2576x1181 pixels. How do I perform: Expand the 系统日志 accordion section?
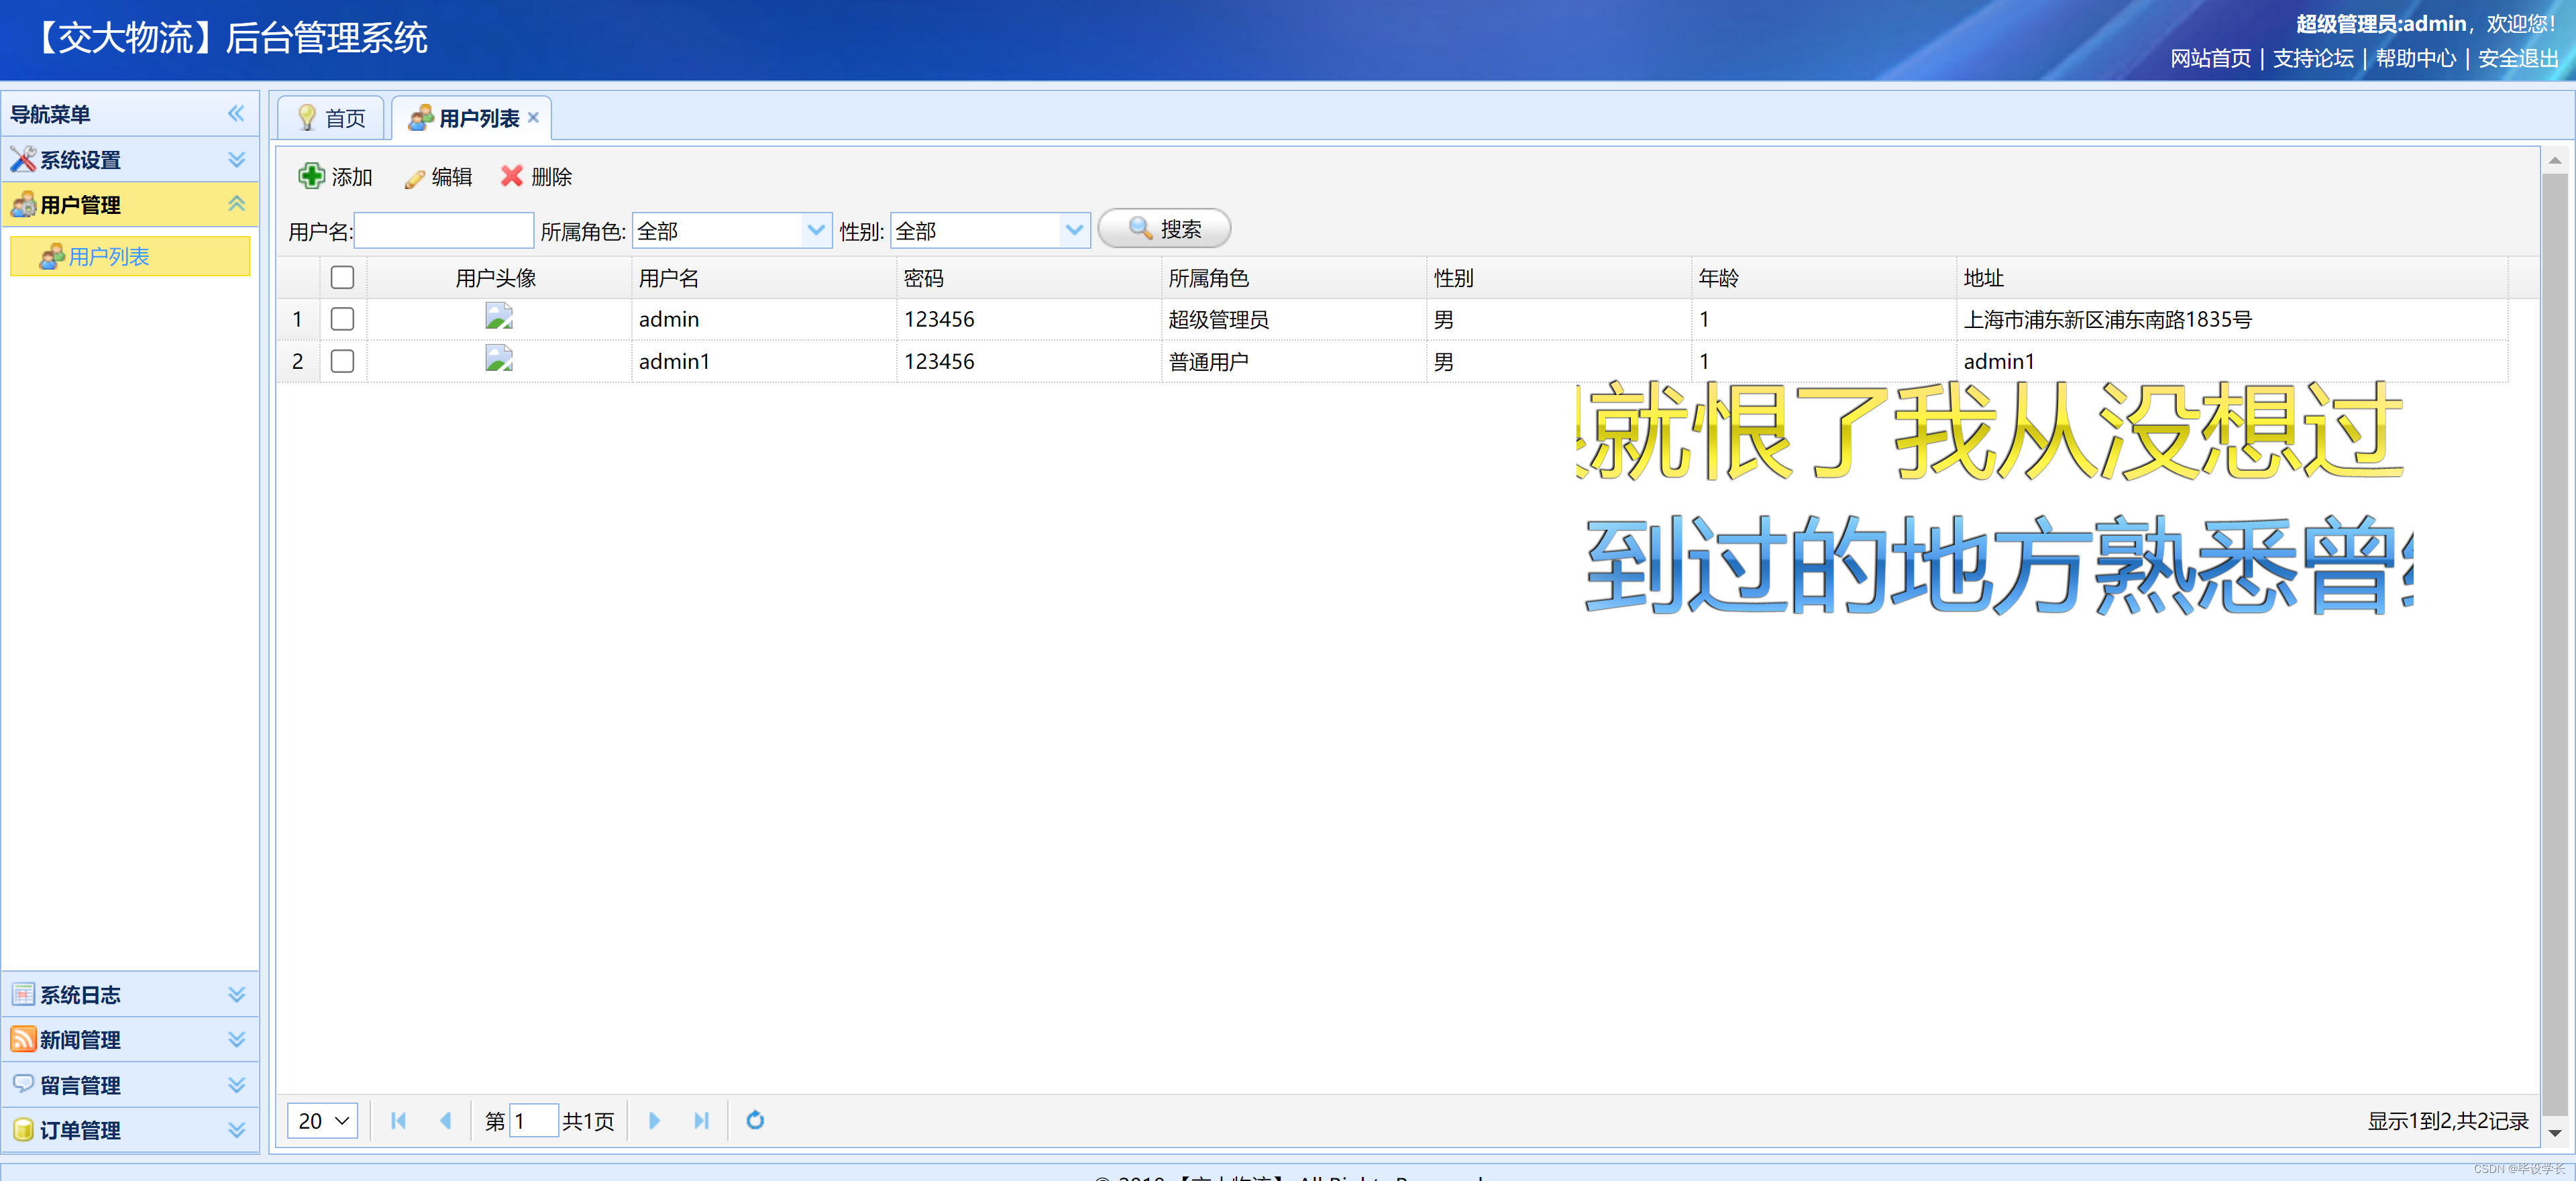coord(236,994)
